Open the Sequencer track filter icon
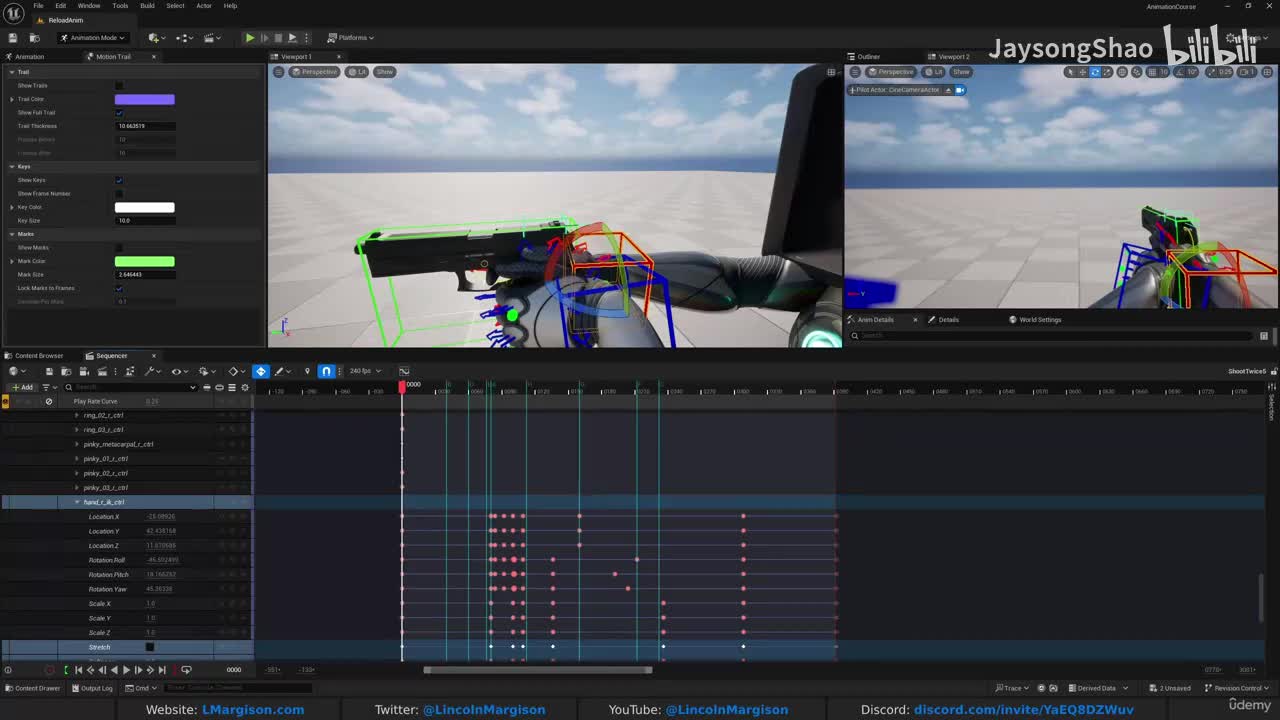This screenshot has width=1280, height=720. click(x=47, y=387)
